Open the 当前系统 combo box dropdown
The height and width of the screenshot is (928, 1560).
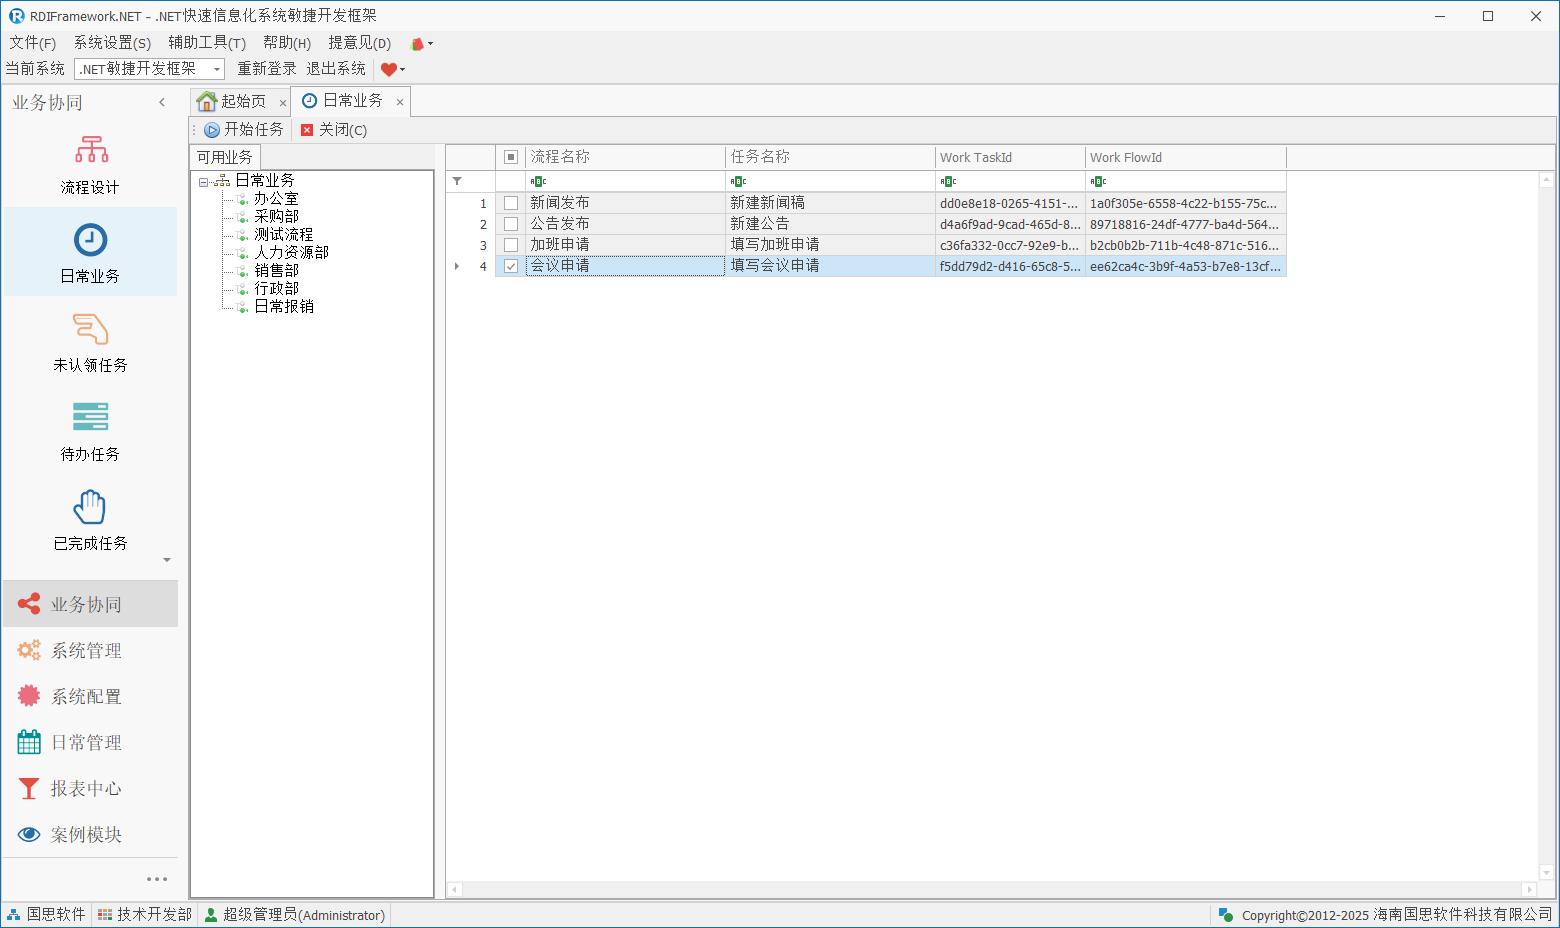coord(217,69)
